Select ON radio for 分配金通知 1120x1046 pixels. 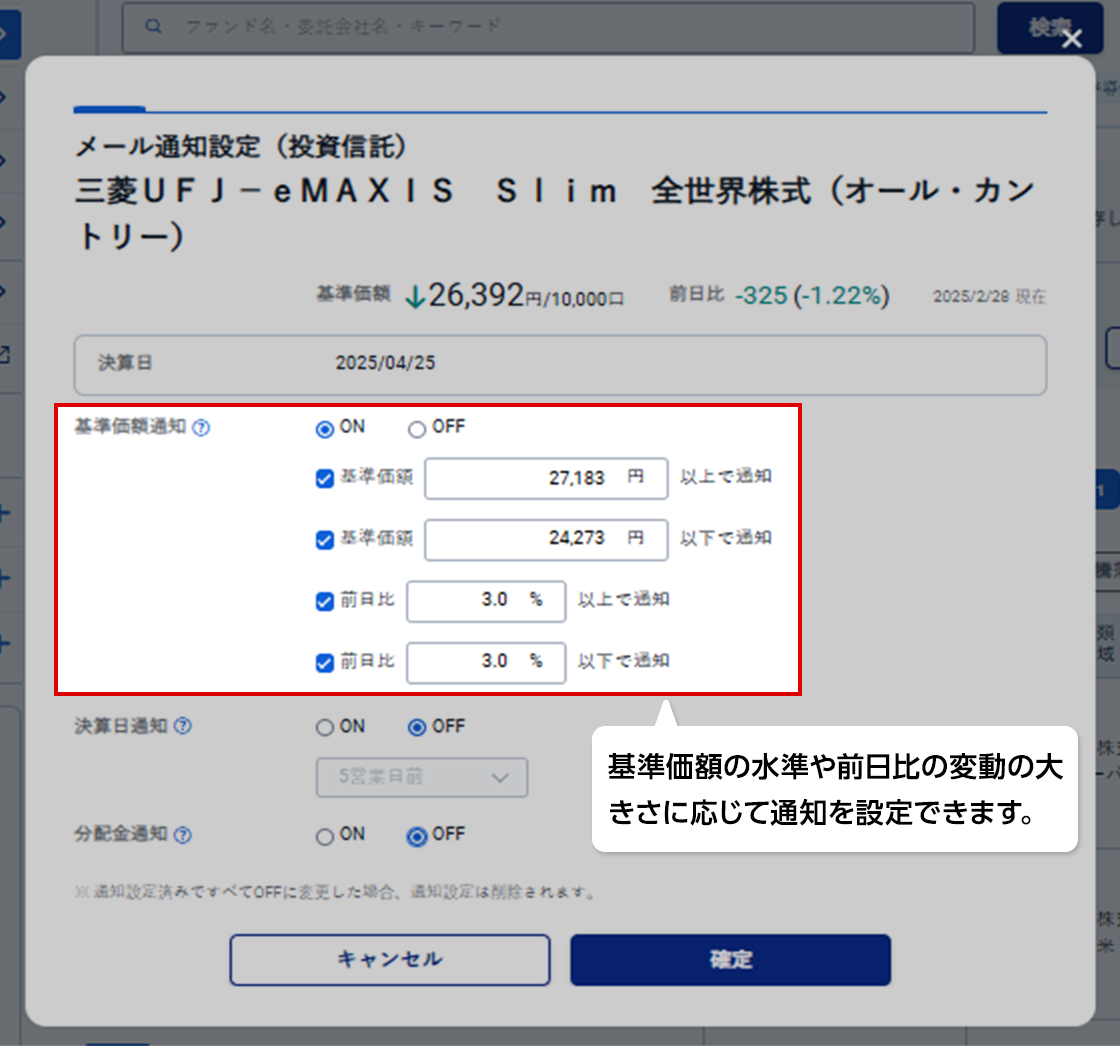pyautogui.click(x=325, y=836)
